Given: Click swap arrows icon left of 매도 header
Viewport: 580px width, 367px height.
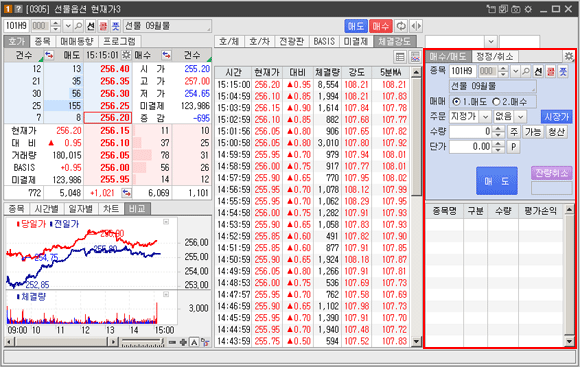Looking at the screenshot, I should tap(49, 55).
